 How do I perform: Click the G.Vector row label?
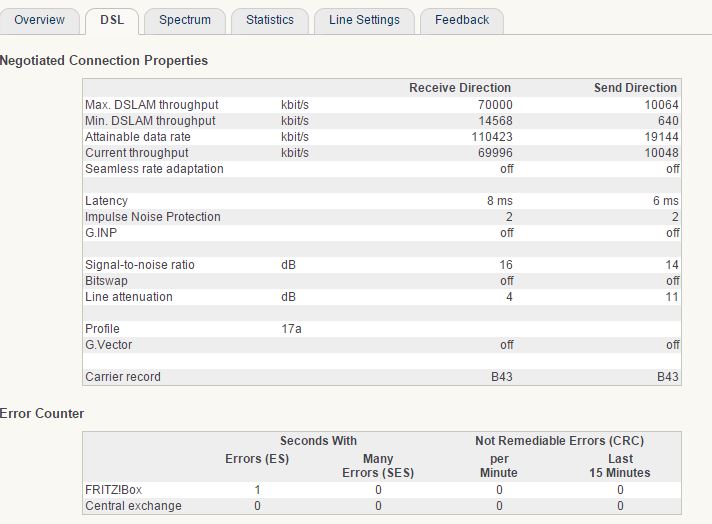point(110,345)
